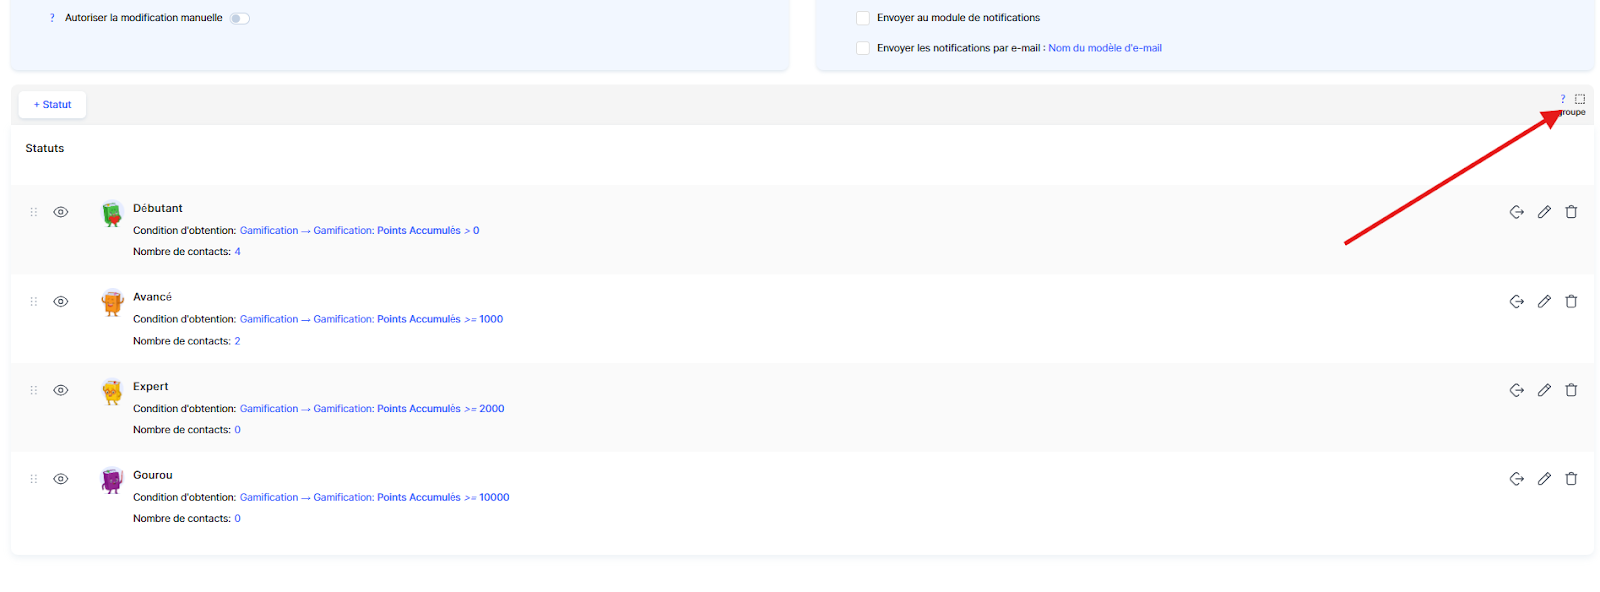Delete the Gourou status
Screen dimensions: 1600x592
(x=1571, y=479)
